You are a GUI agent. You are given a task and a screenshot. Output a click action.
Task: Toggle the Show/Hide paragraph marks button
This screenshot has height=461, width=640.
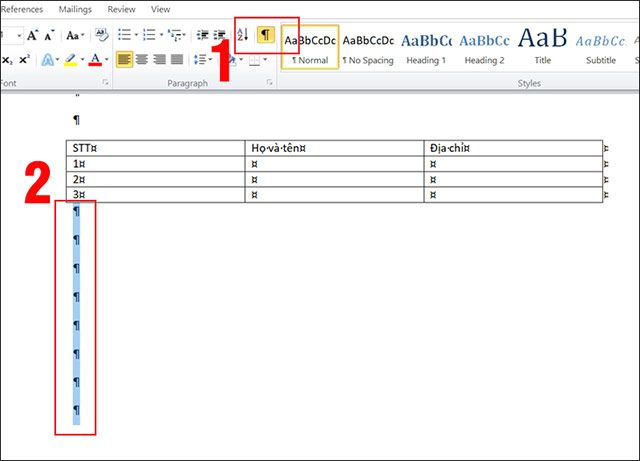[265, 35]
